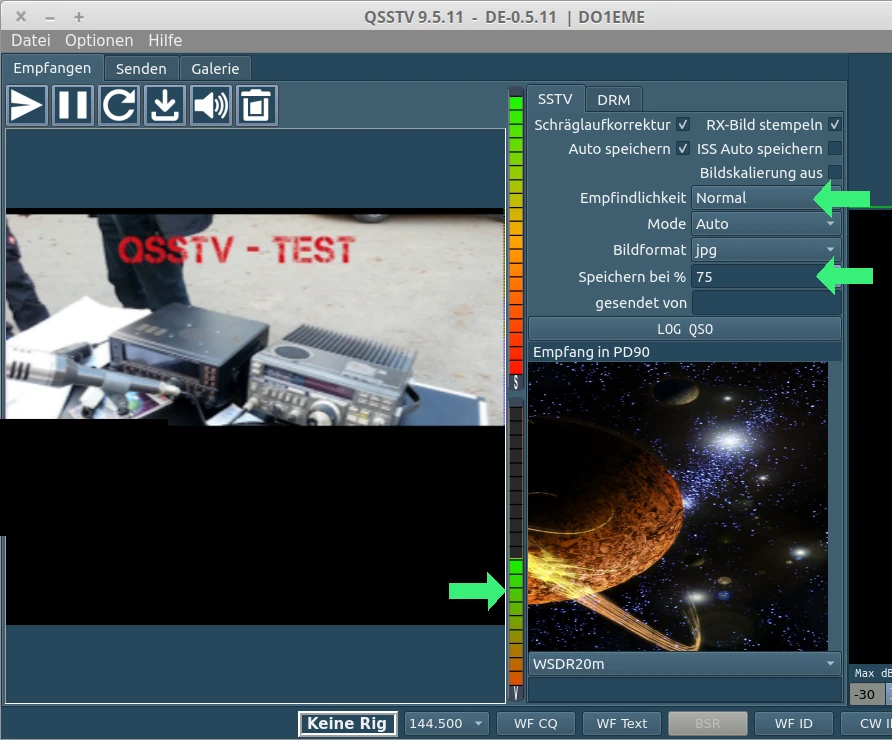892x740 pixels.
Task: Start SSTV reception with the play icon
Action: point(26,105)
